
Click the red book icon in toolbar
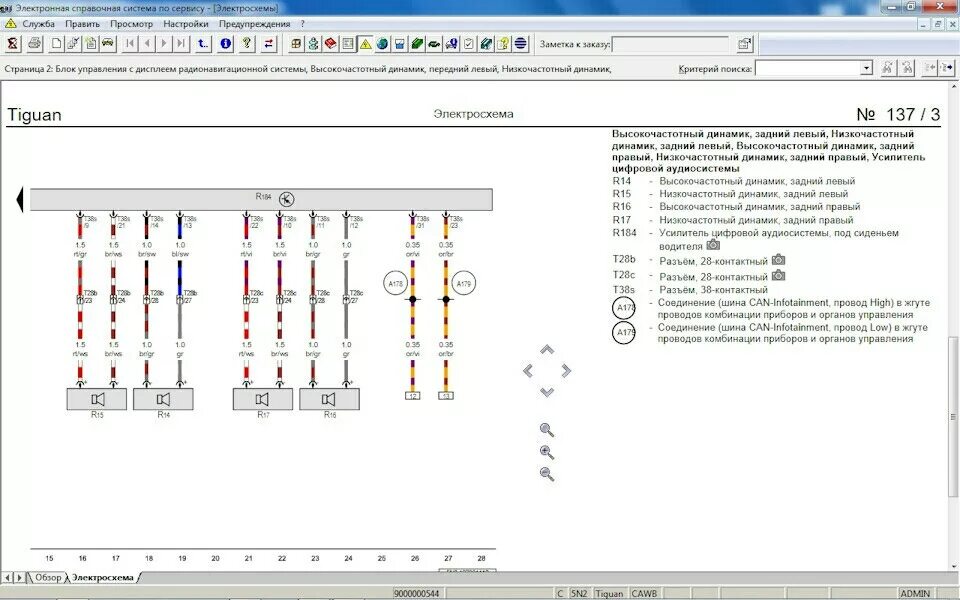[331, 43]
